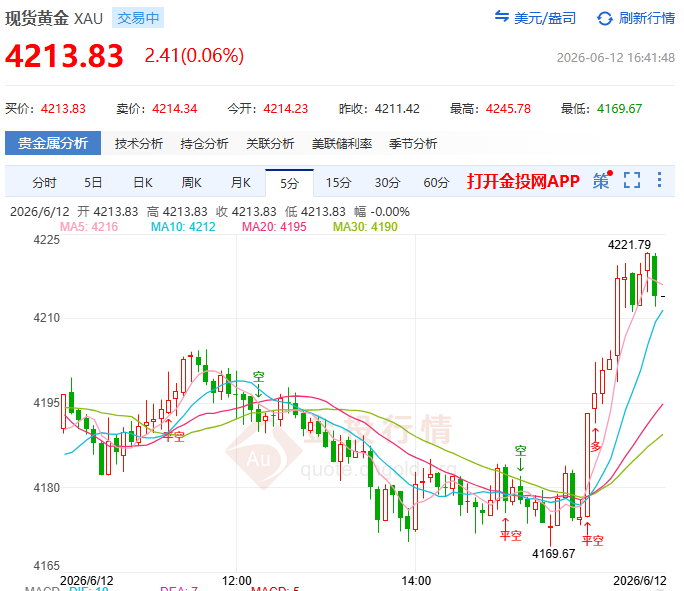Screen dimensions: 684x591
Task: Click the 买价 value 4213.83
Action: click(x=63, y=109)
